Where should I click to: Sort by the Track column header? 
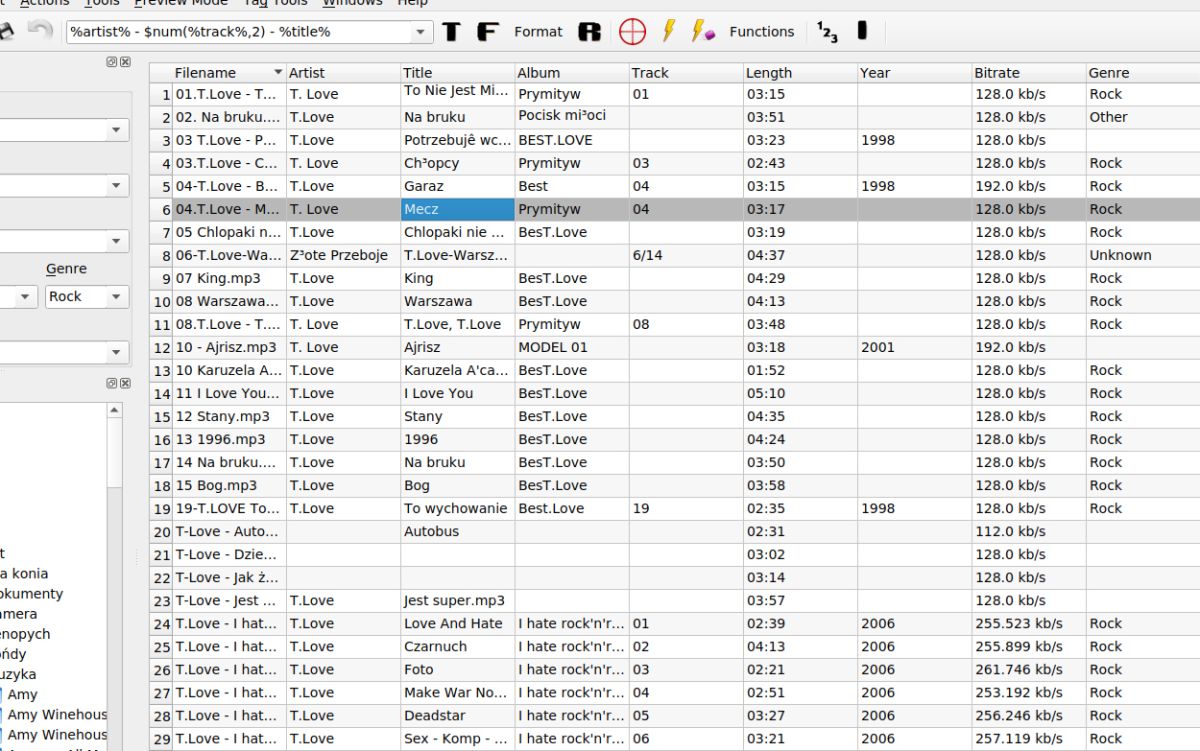(x=685, y=73)
